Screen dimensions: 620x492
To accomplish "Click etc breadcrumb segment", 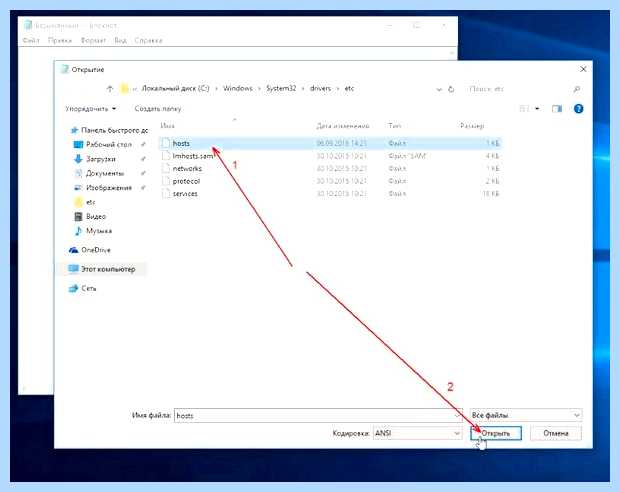I will [x=349, y=88].
